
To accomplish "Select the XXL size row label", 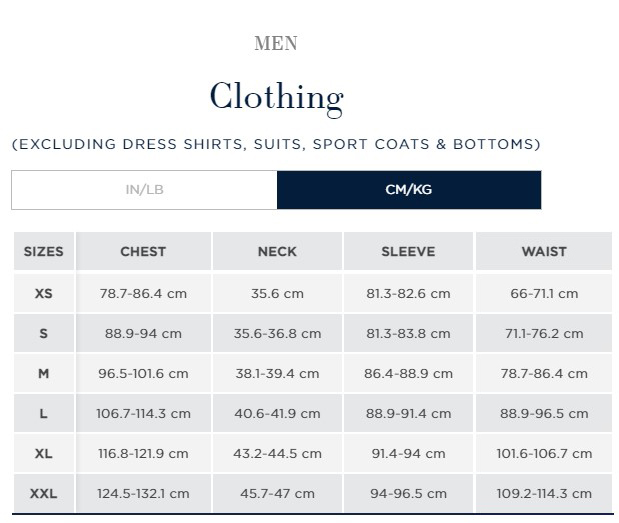I will click(x=43, y=494).
